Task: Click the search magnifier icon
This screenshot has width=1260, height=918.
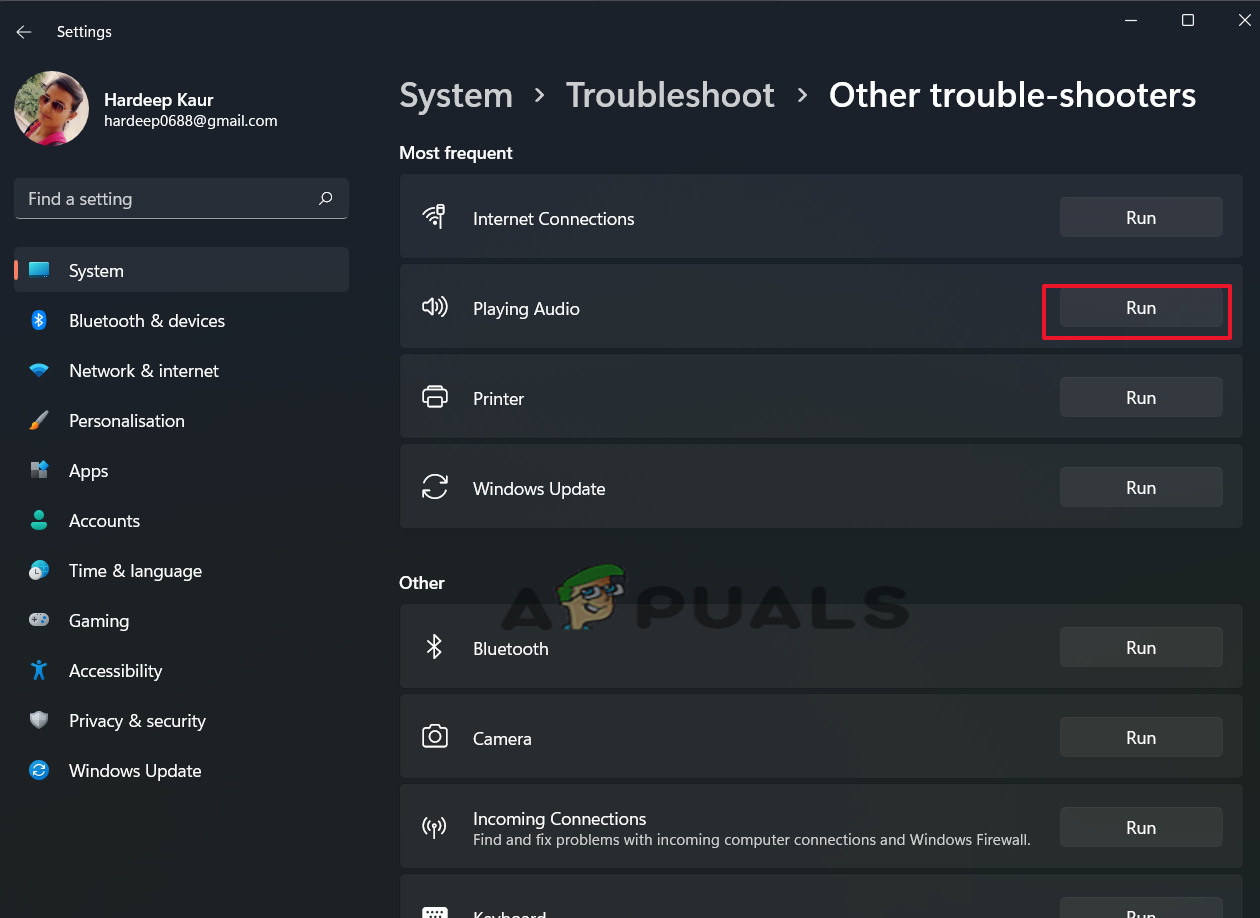Action: [x=325, y=199]
